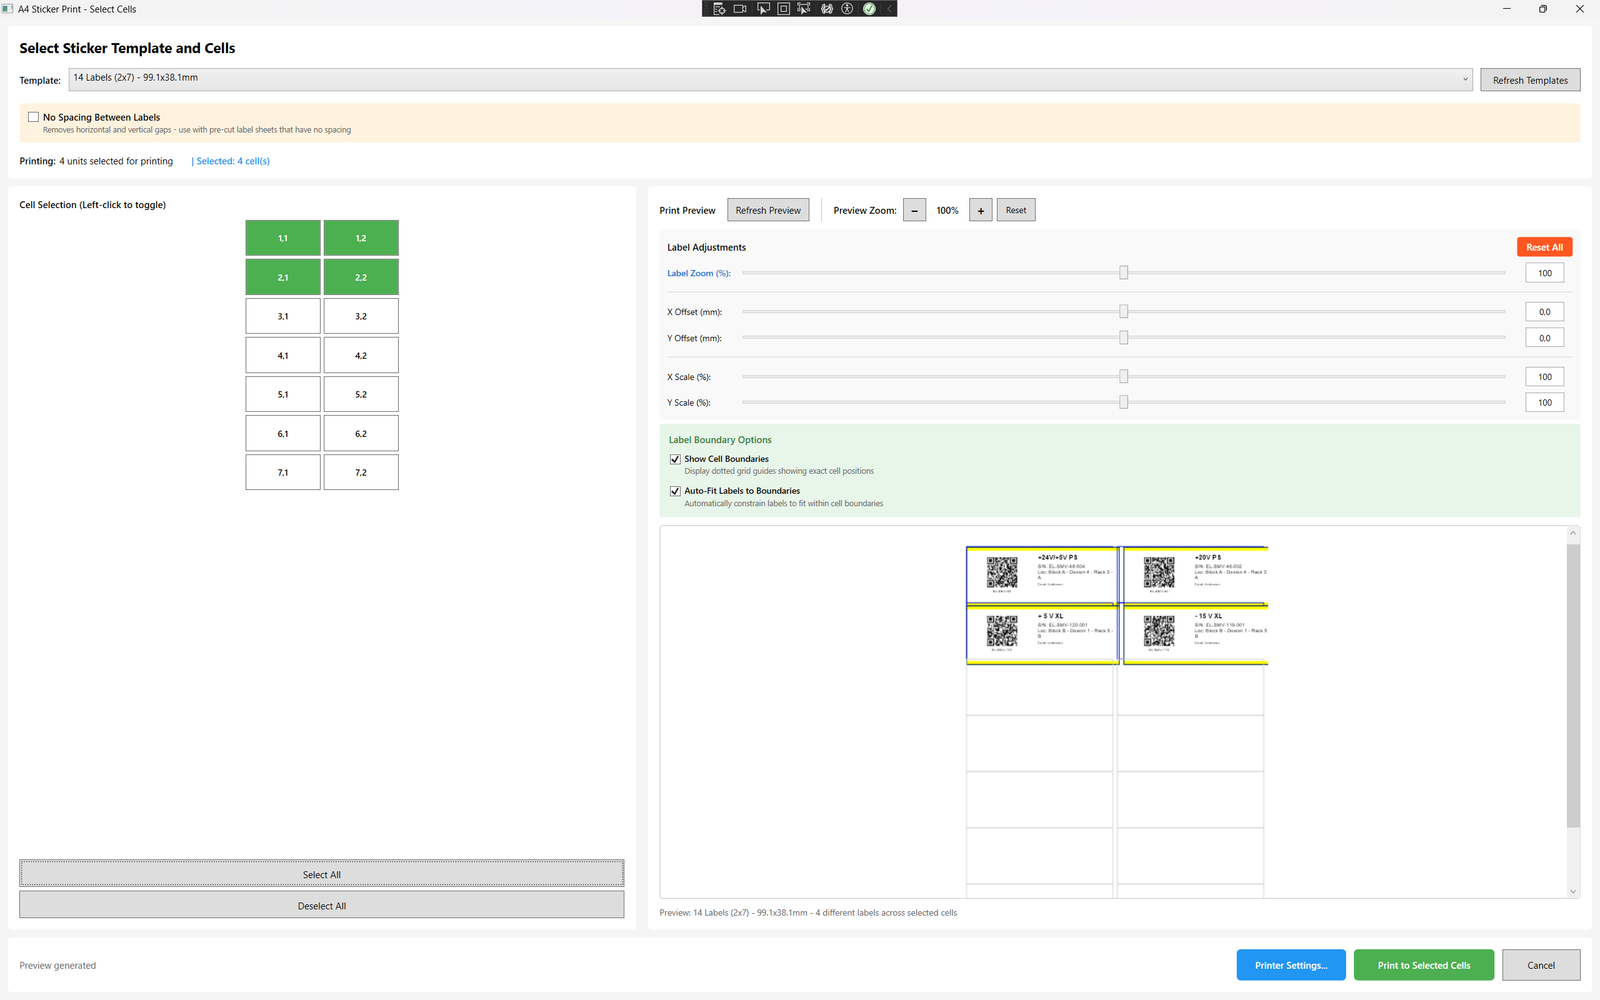
Task: Disable Show Cell Boundaries
Action: click(676, 458)
